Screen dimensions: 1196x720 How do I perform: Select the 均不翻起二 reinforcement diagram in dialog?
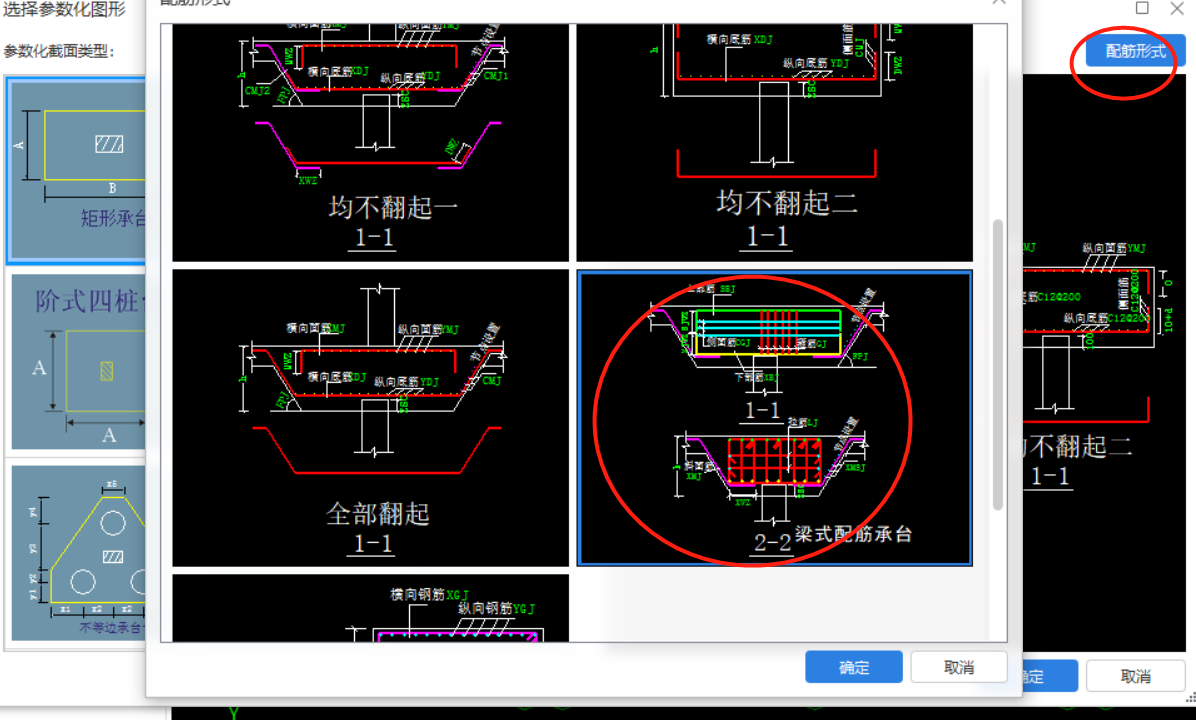pyautogui.click(x=774, y=143)
